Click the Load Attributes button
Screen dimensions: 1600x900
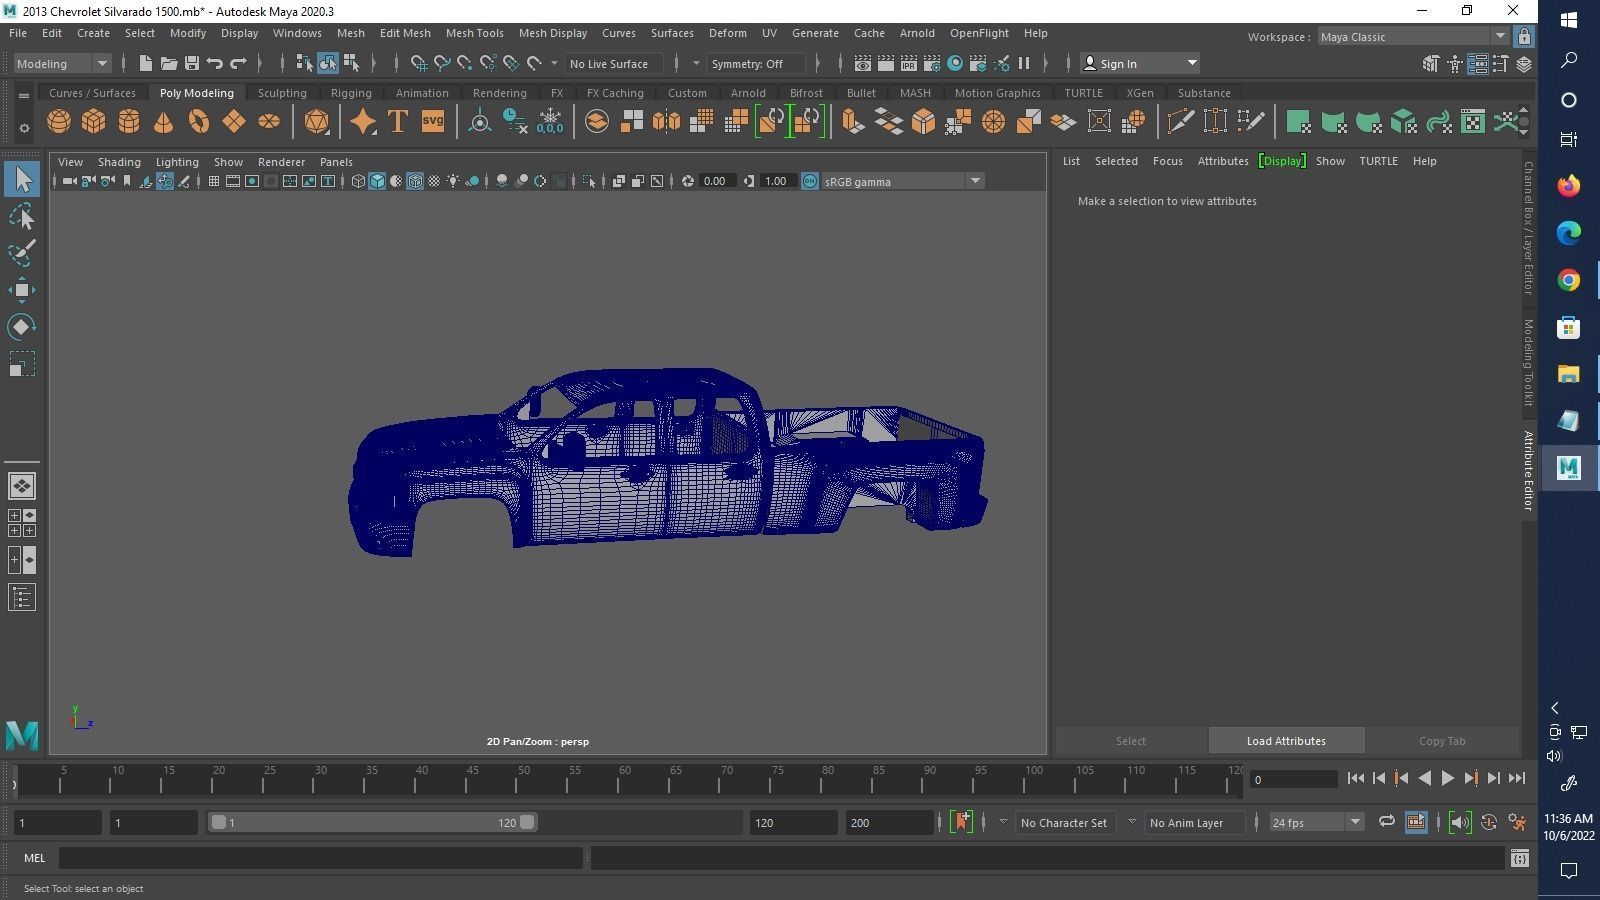pyautogui.click(x=1286, y=741)
